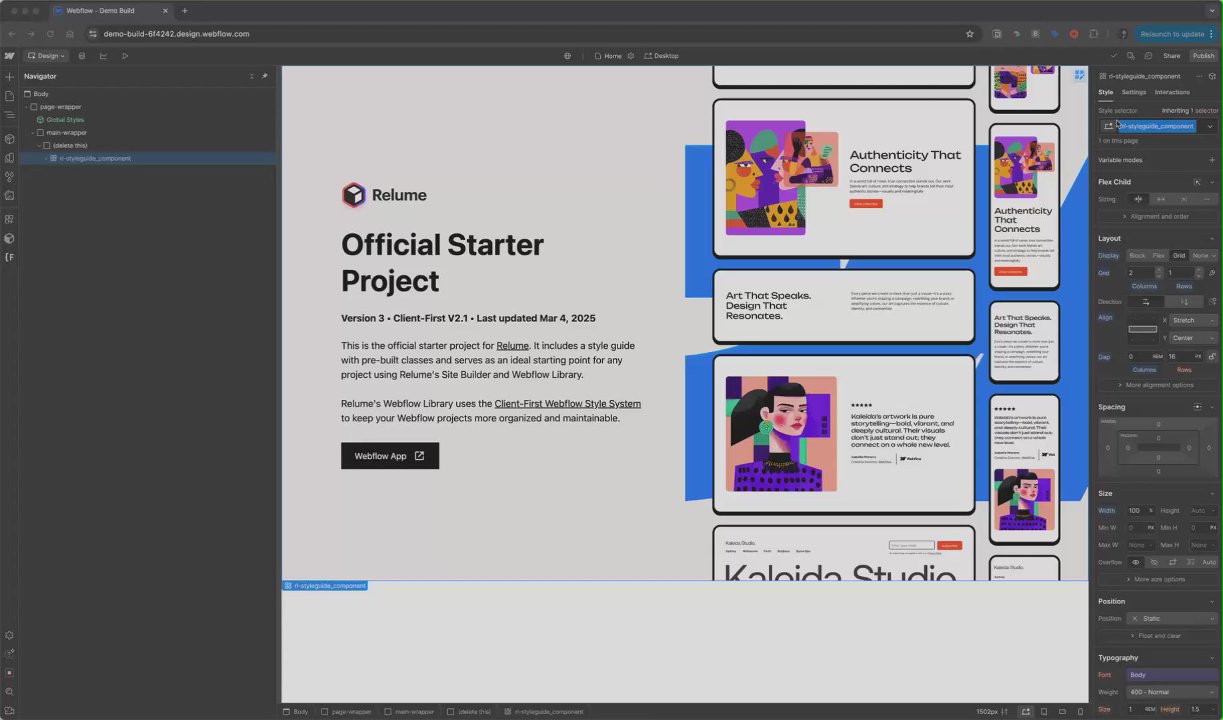
Task: Open the Display None dropdown
Action: tap(1204, 255)
